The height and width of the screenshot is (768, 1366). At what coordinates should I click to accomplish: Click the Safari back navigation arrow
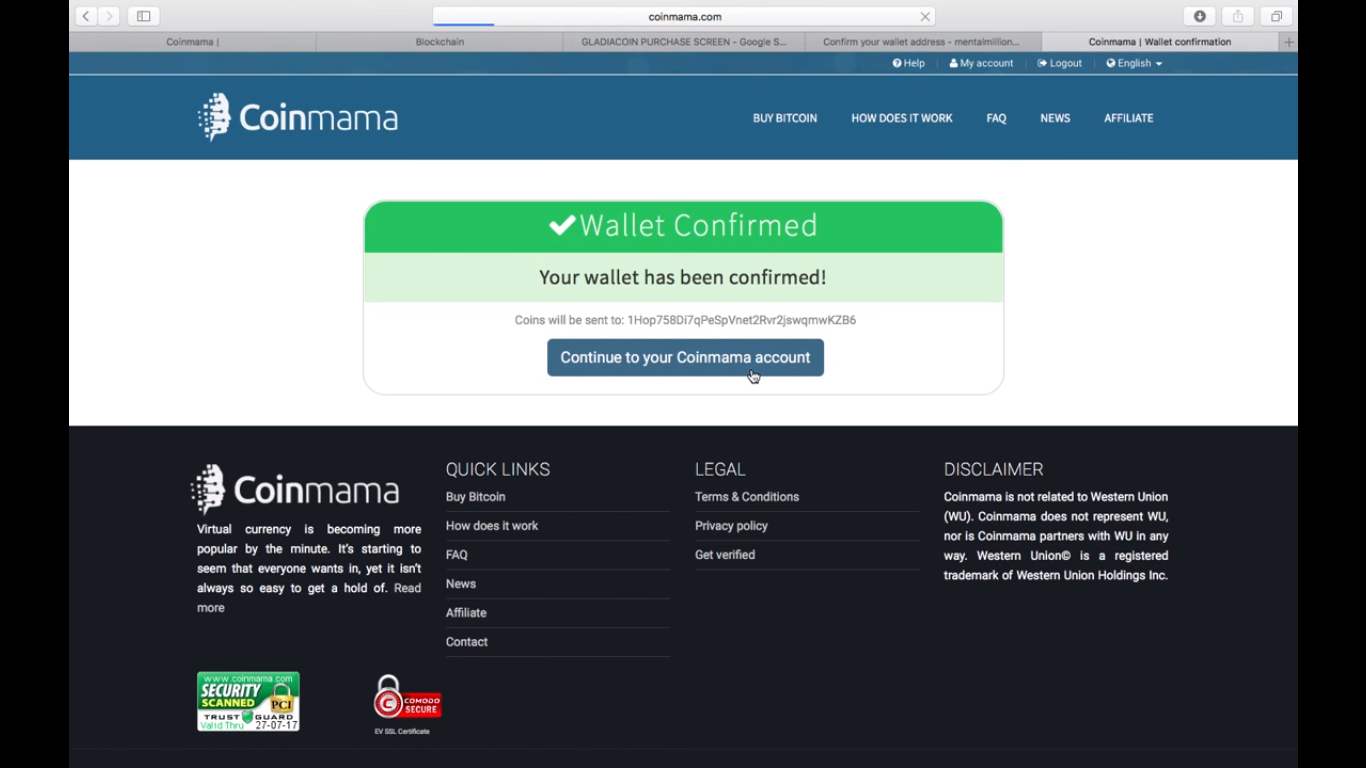coord(86,16)
